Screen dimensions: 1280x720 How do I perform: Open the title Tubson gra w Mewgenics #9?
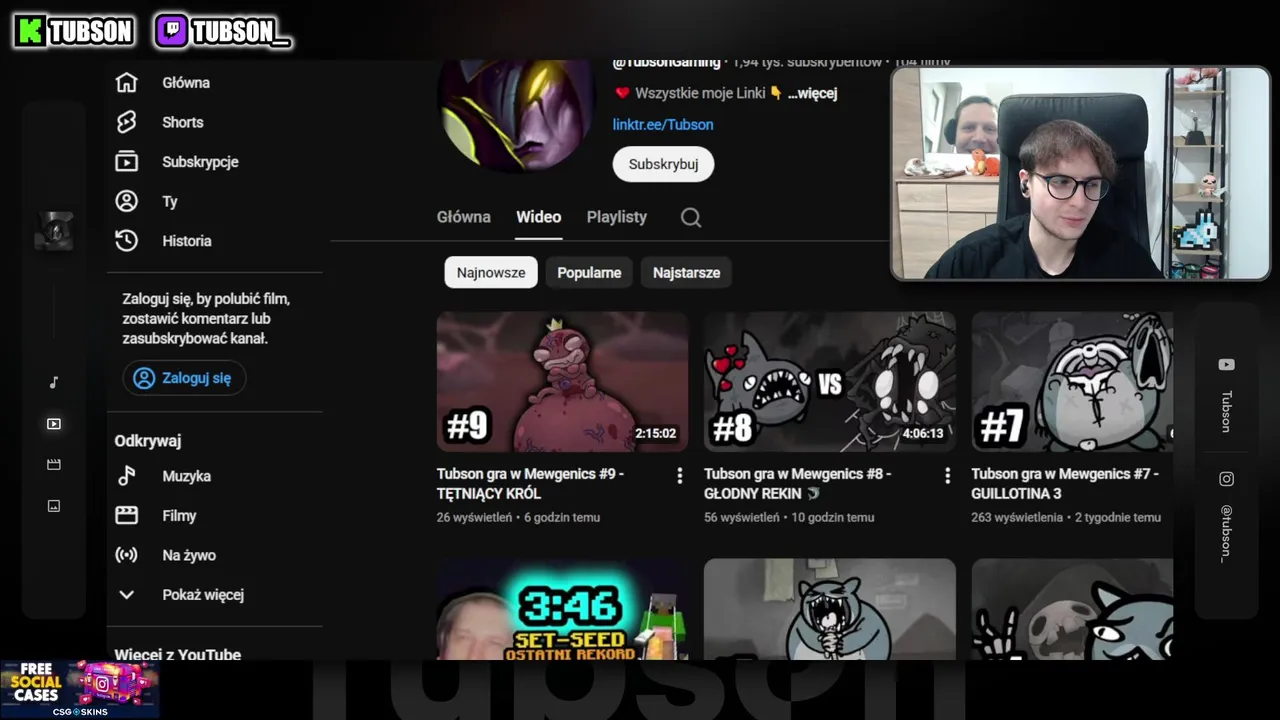tap(530, 484)
